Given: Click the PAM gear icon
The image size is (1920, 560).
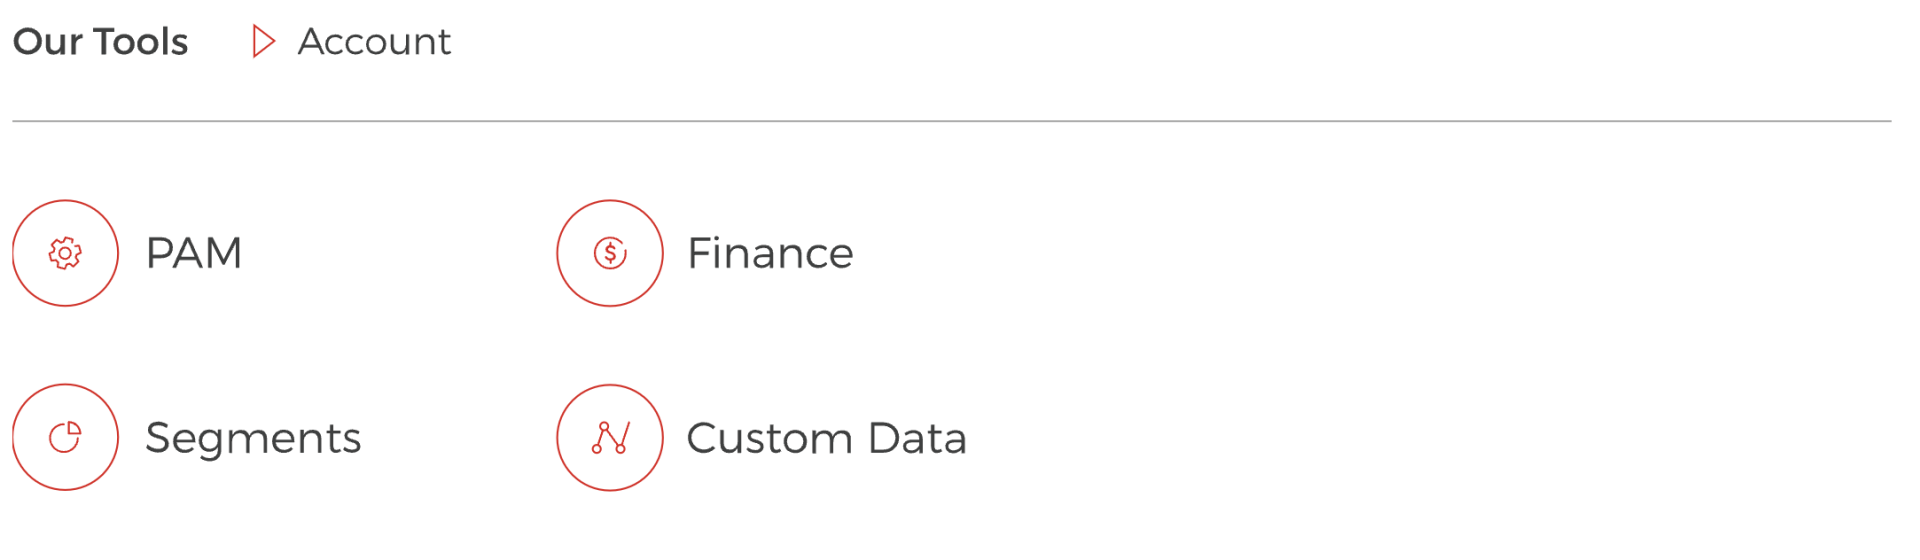Looking at the screenshot, I should coord(65,253).
